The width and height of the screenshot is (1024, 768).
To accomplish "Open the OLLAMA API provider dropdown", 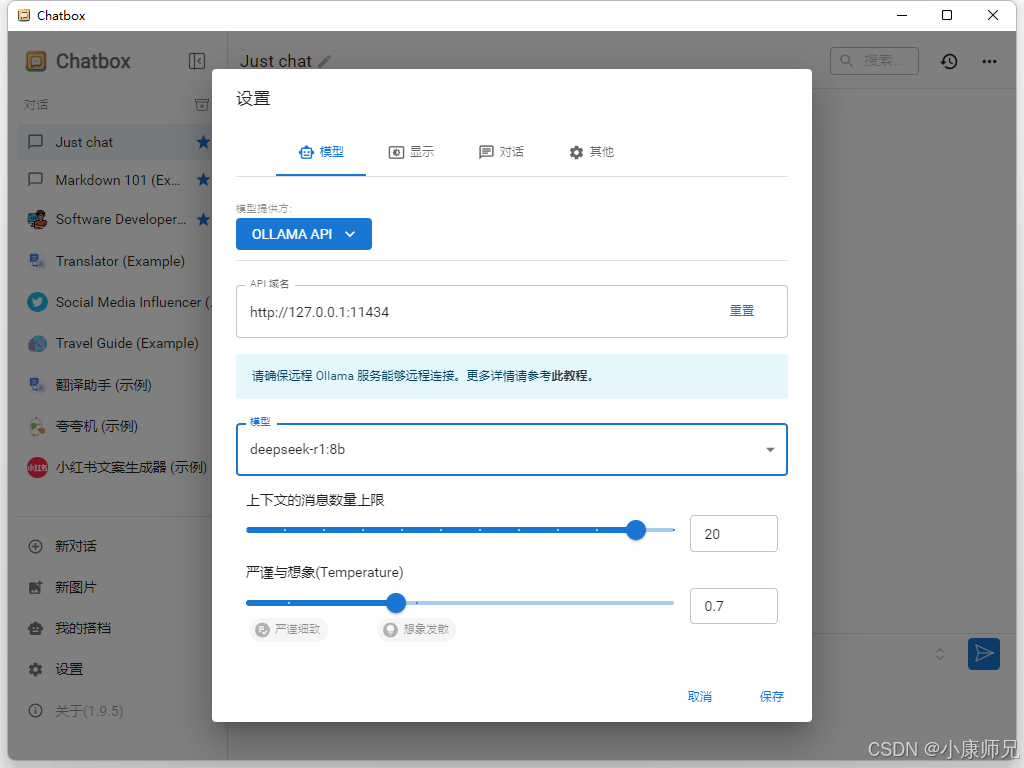I will (x=304, y=234).
